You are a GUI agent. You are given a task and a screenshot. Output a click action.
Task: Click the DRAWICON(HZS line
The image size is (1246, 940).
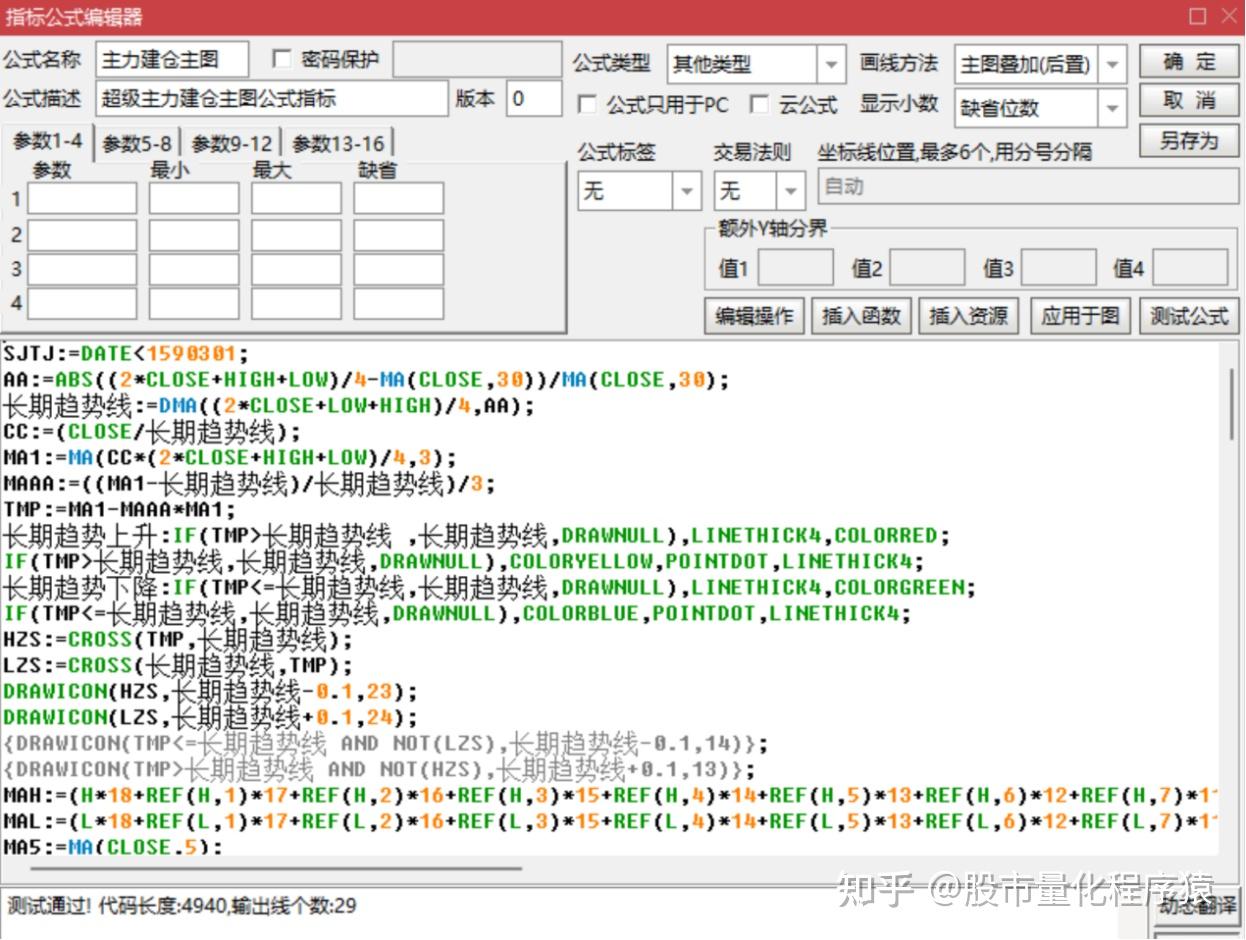click(210, 691)
